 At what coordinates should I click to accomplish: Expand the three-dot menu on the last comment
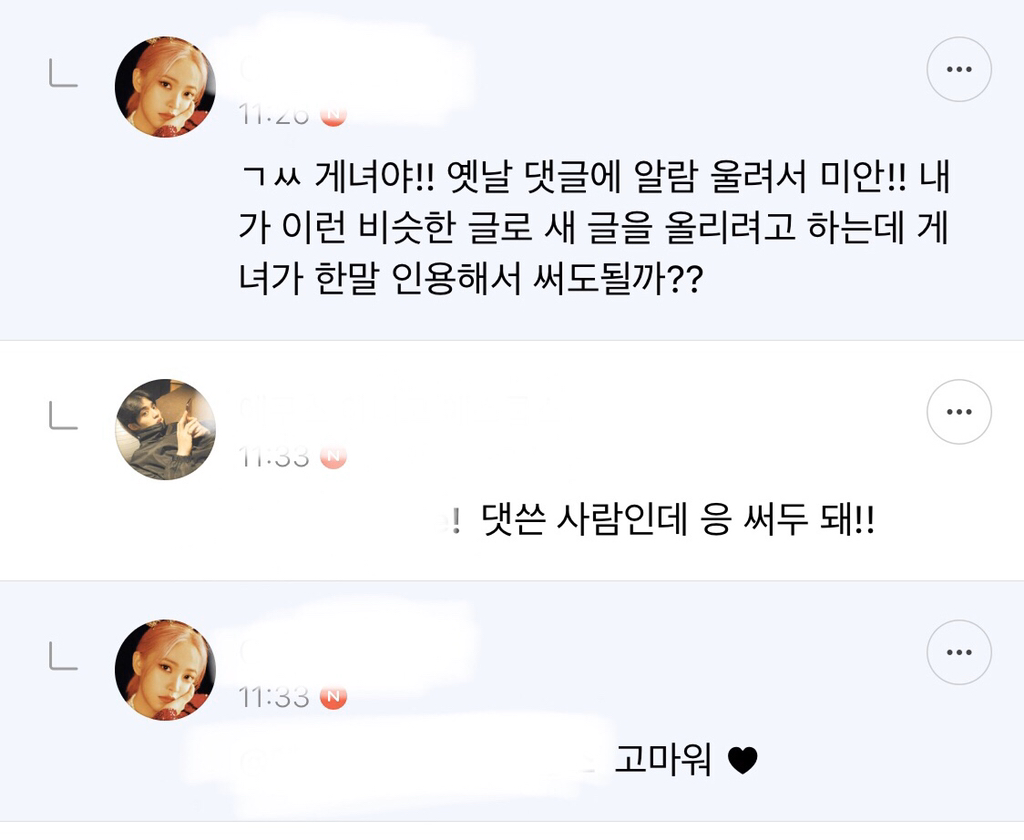pos(959,653)
